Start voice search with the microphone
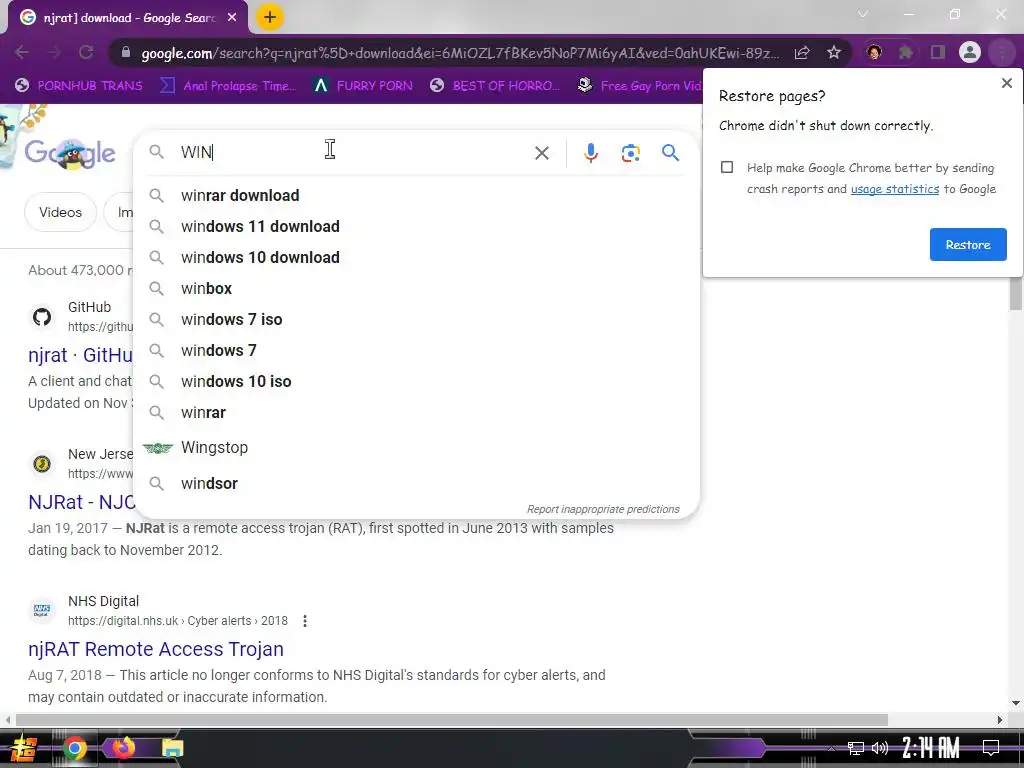 [x=590, y=153]
